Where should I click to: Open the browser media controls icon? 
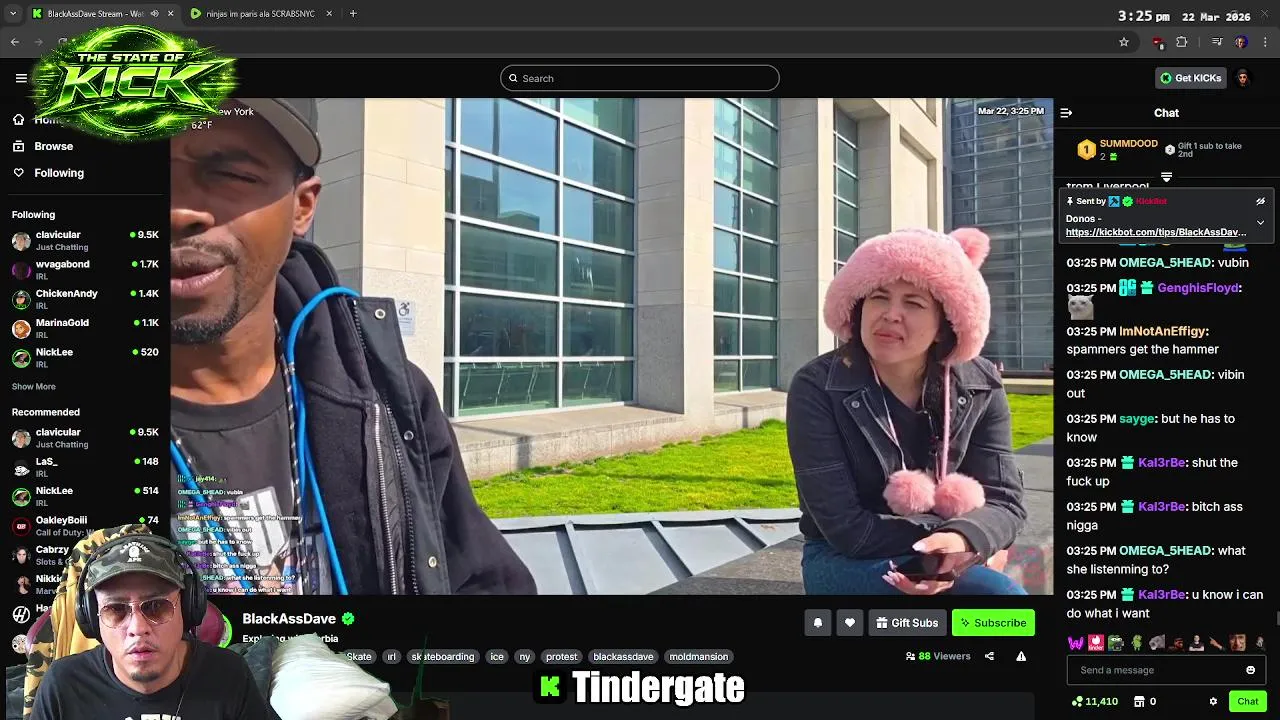click(x=1217, y=42)
